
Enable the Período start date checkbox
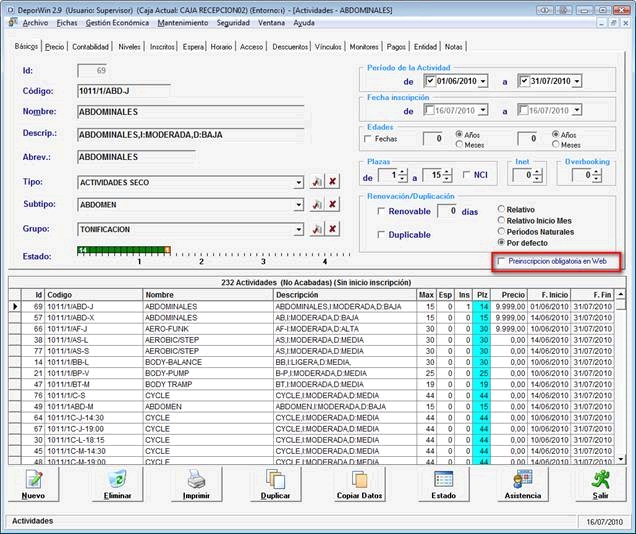click(x=430, y=81)
